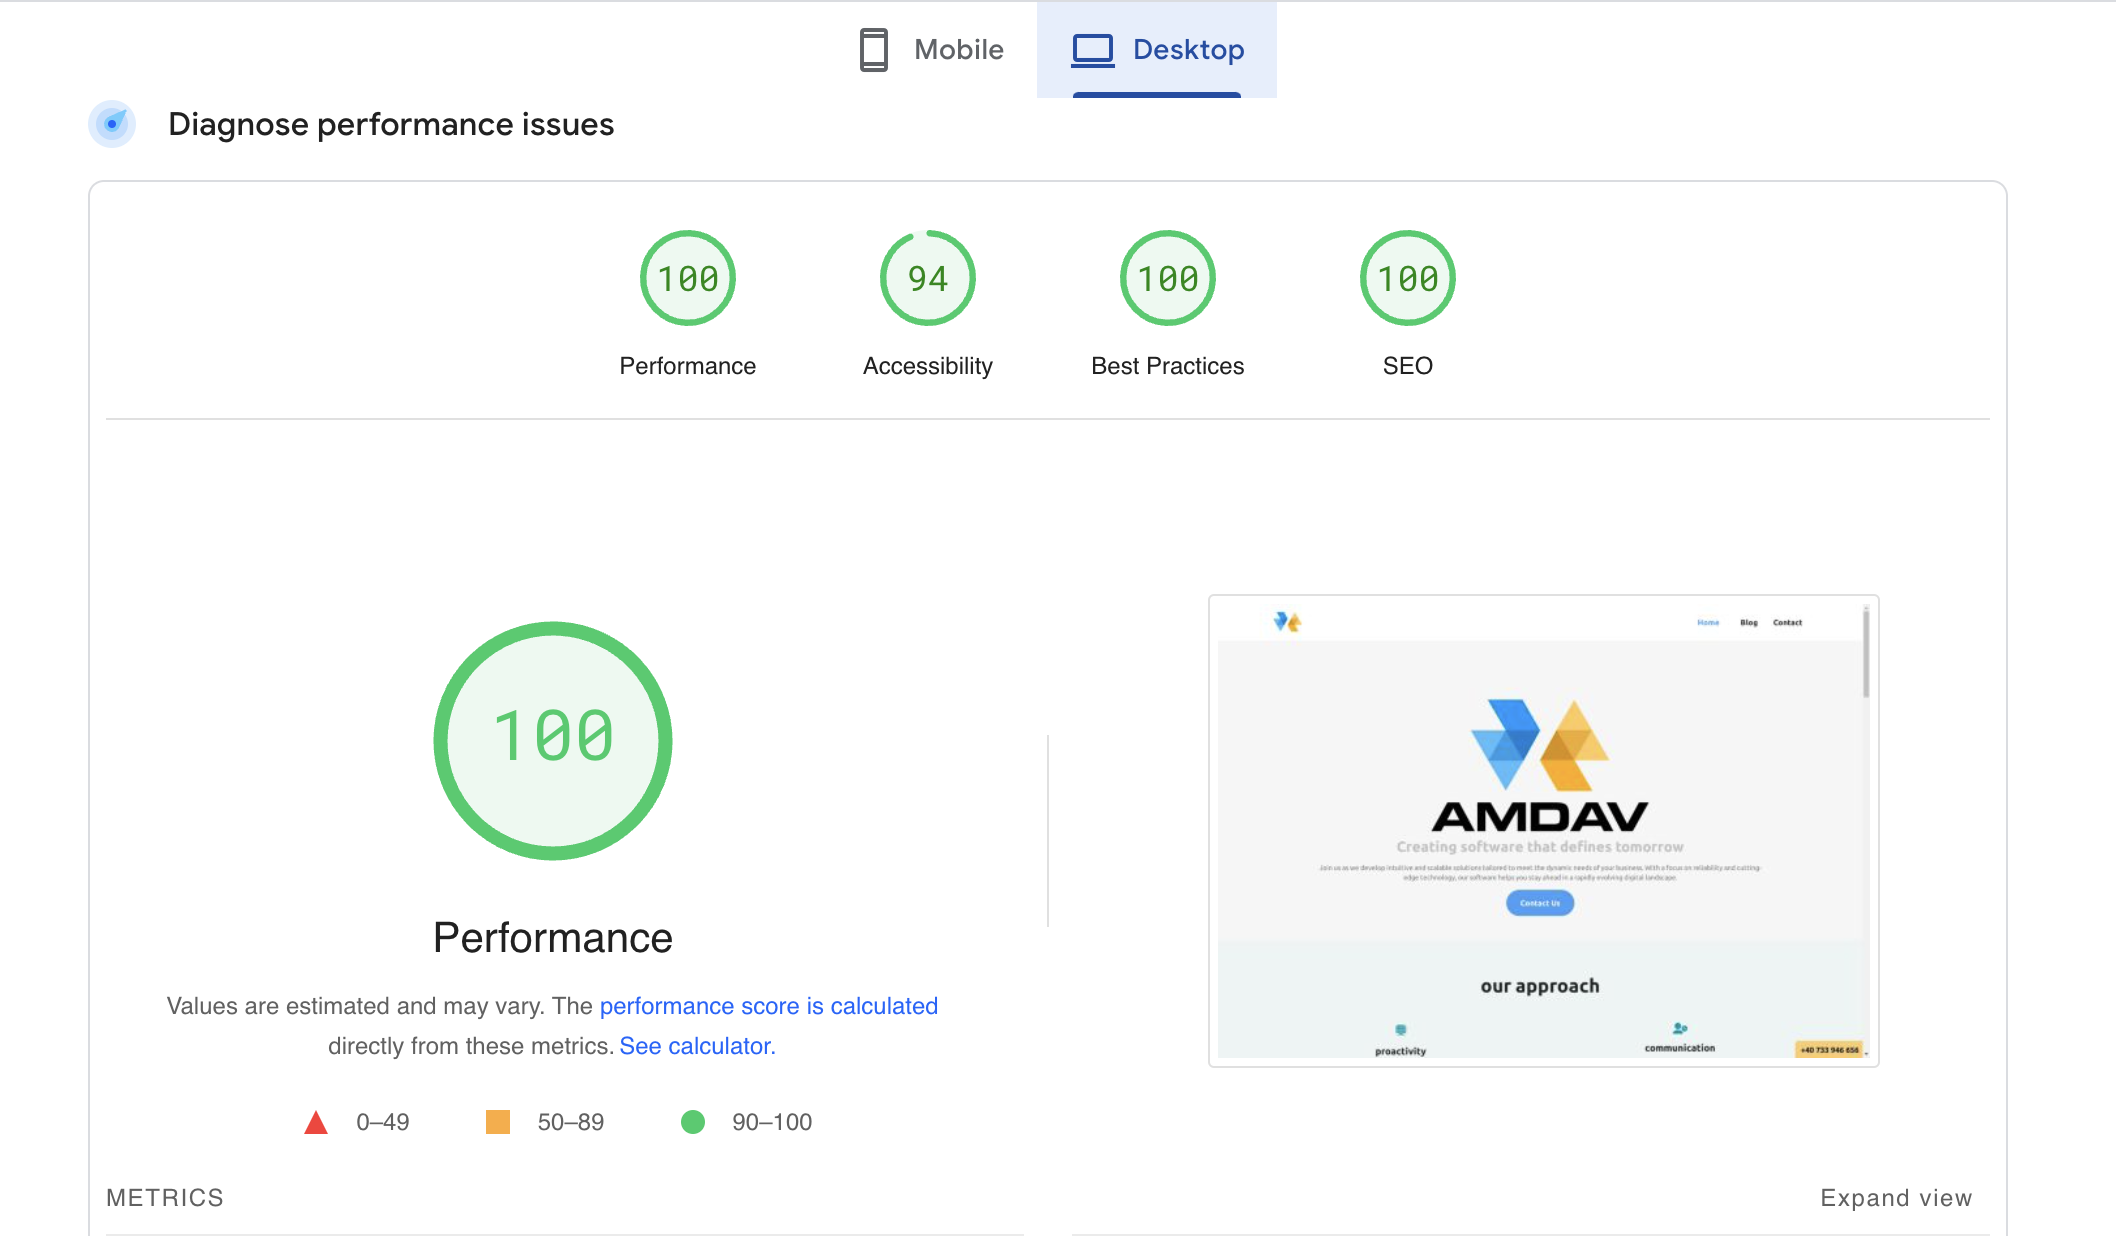Open the performance score is calculated link

coord(768,1006)
